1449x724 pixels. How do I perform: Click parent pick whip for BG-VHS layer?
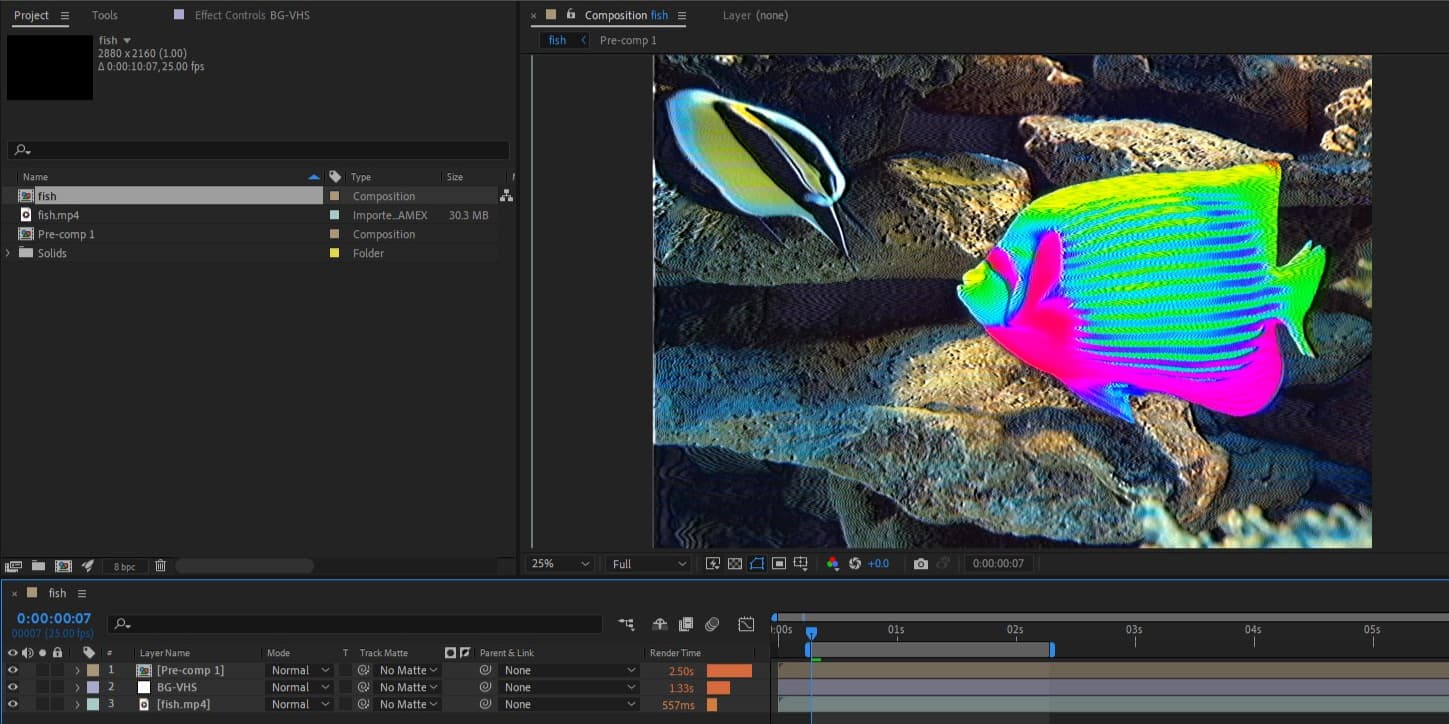485,687
